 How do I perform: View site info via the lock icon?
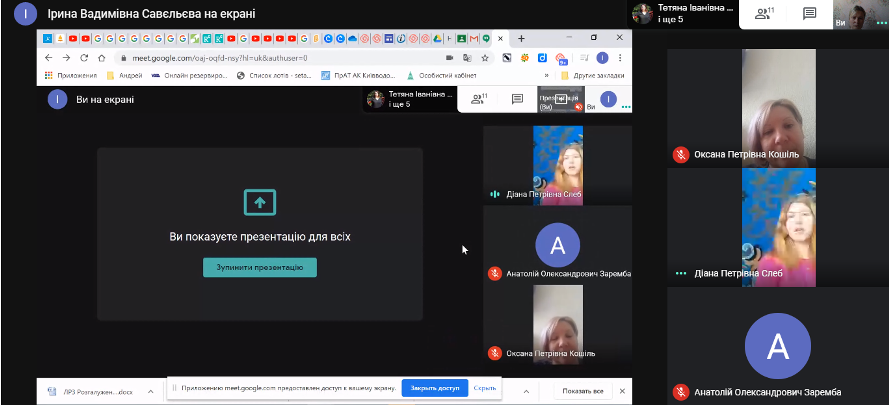pos(123,58)
